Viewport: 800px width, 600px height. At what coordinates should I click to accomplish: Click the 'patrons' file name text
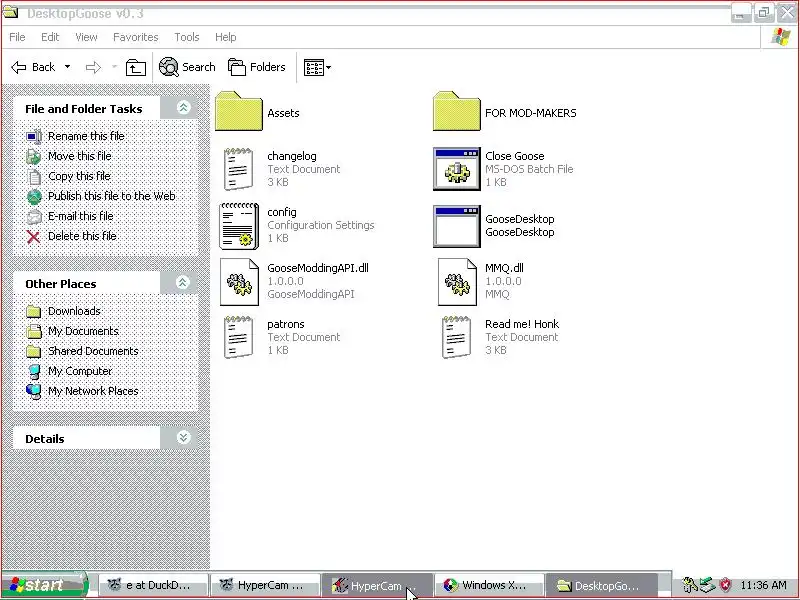pos(286,324)
